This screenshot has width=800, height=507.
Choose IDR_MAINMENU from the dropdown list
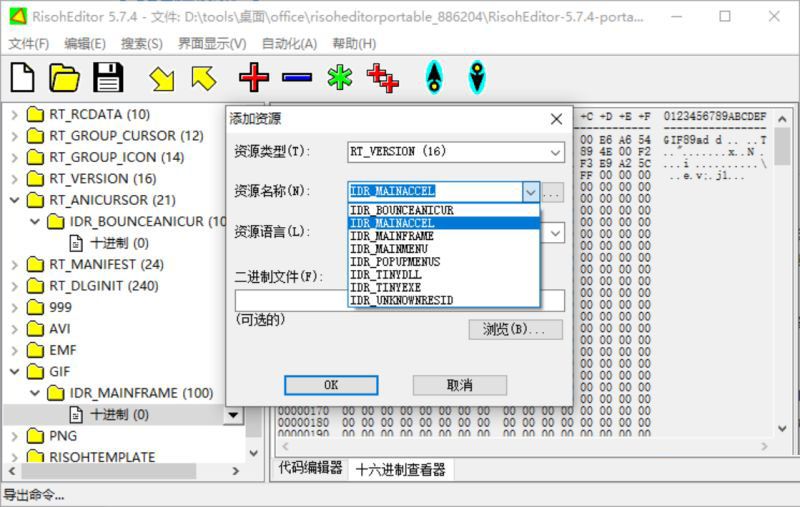[443, 249]
